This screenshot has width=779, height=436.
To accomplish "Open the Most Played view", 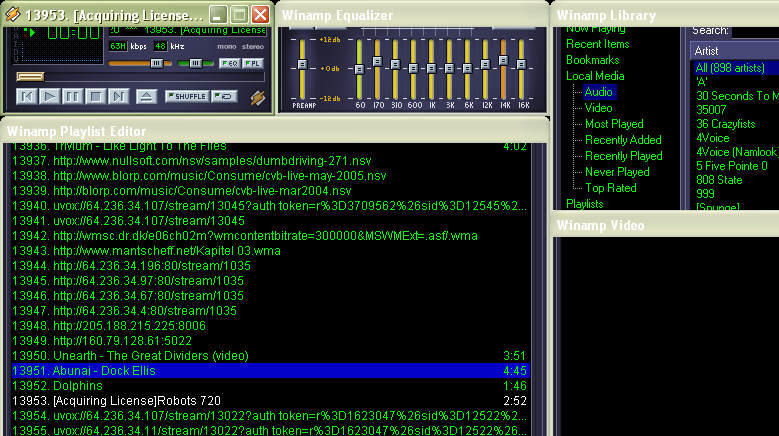I will tap(614, 124).
